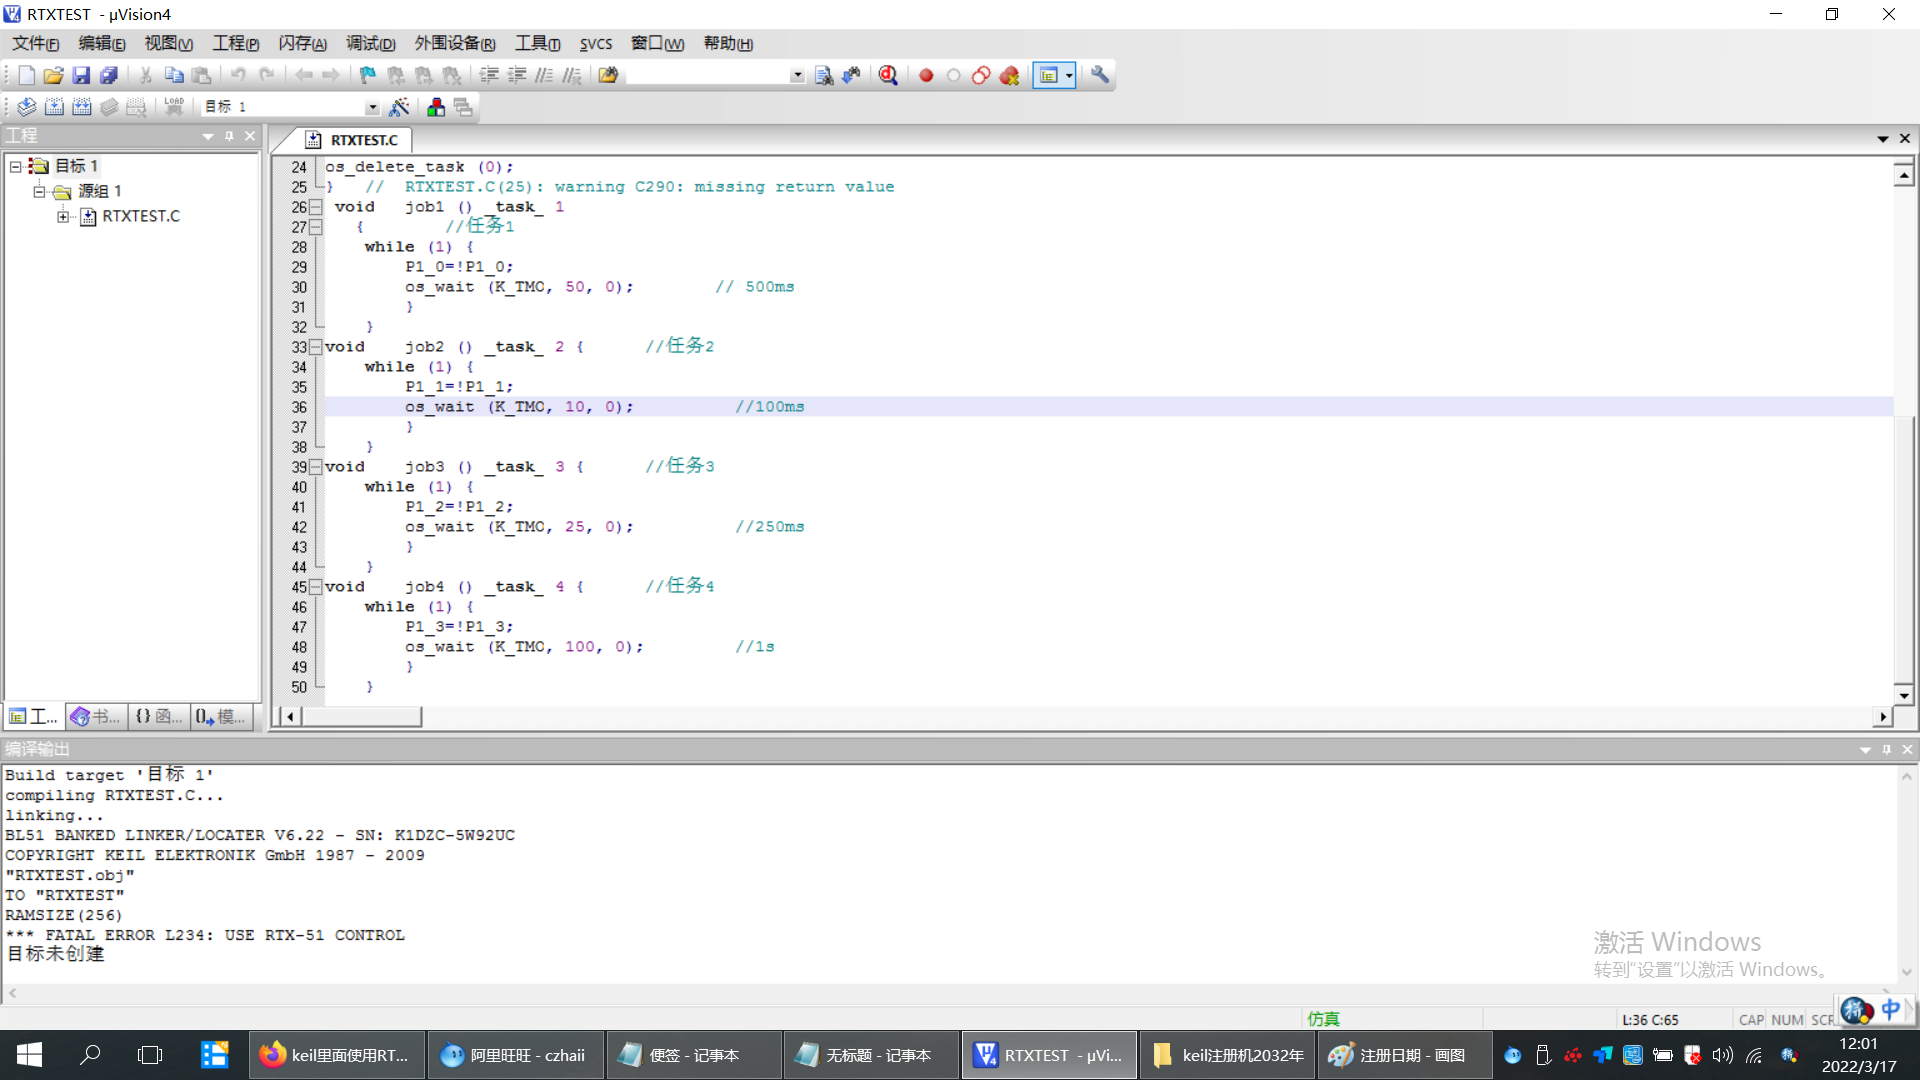Build target files icon

pos(55,107)
